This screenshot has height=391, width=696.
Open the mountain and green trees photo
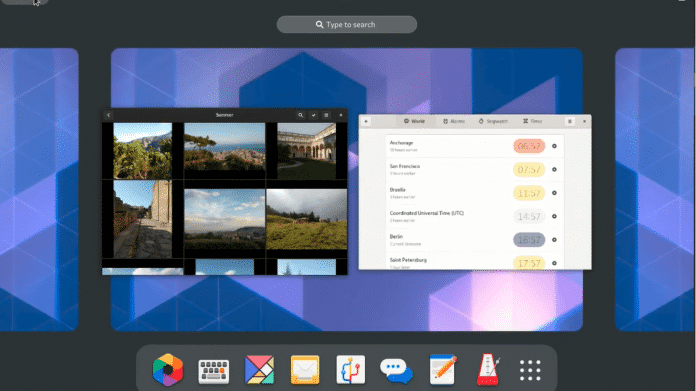tap(142, 151)
